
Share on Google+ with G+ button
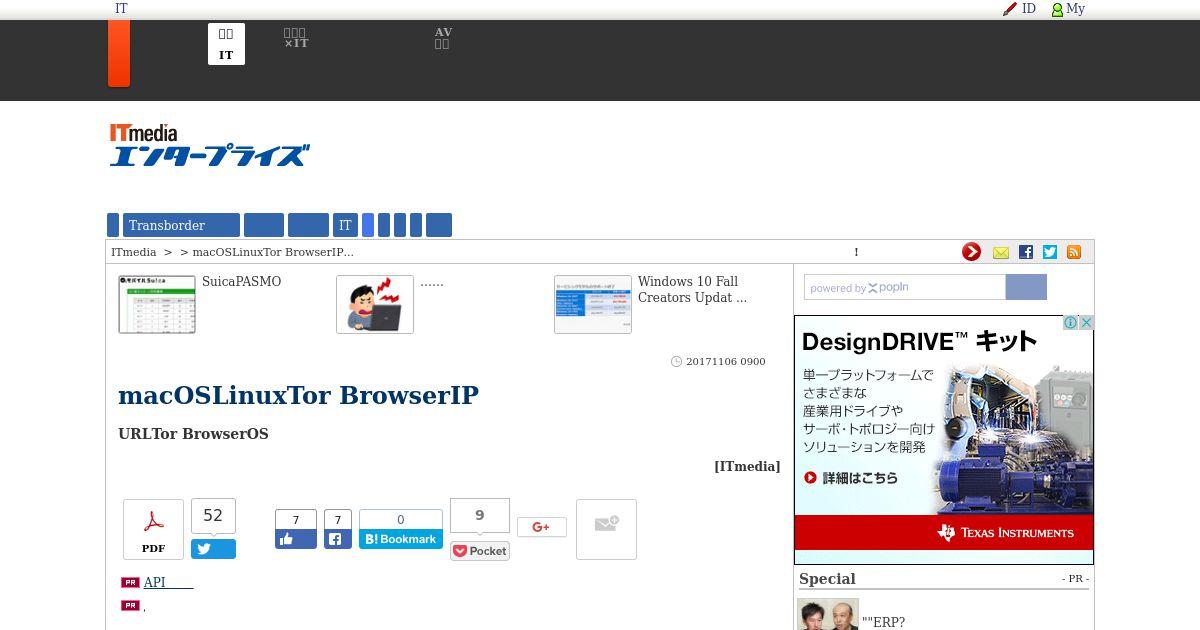[542, 527]
